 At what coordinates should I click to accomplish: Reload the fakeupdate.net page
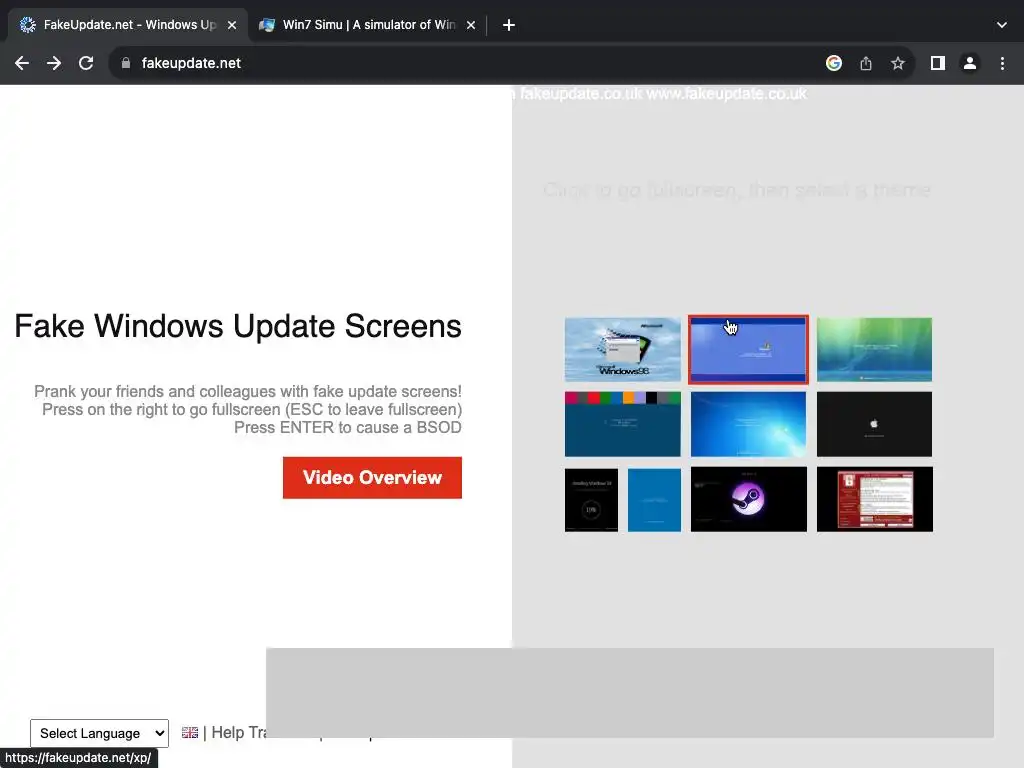click(x=86, y=63)
